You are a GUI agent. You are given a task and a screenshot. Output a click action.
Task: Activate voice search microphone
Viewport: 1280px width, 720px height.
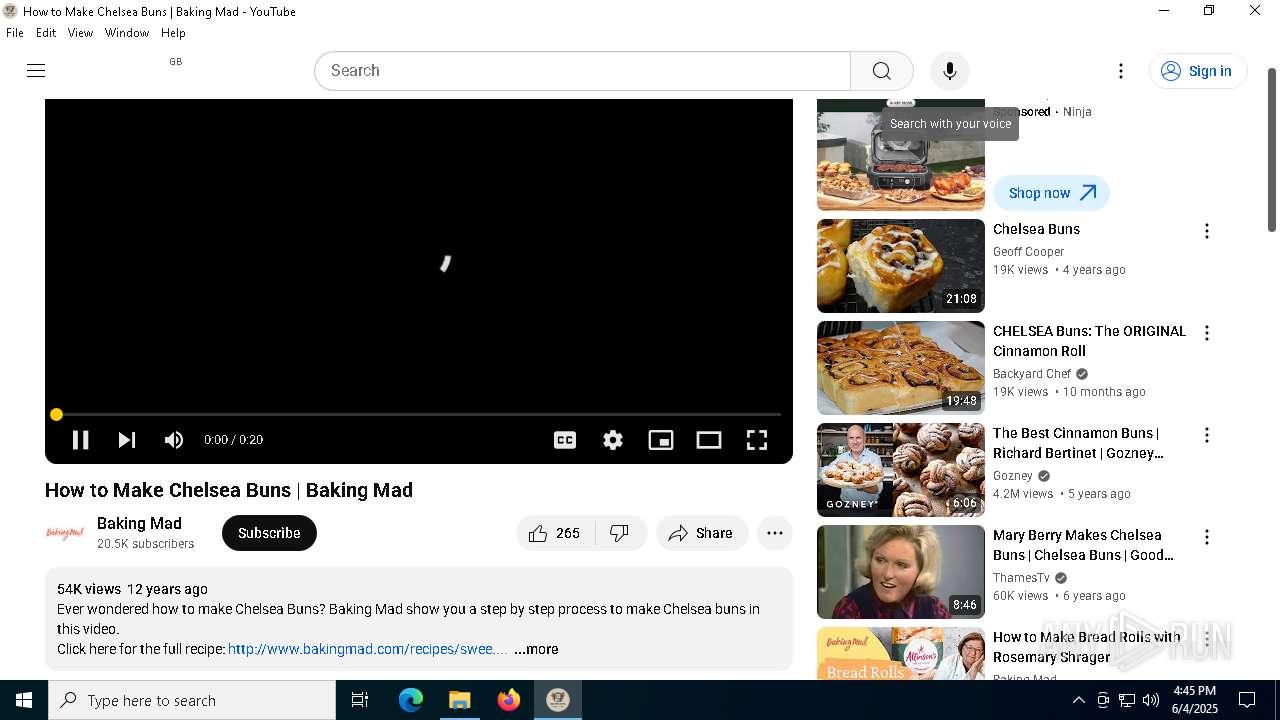(x=949, y=71)
